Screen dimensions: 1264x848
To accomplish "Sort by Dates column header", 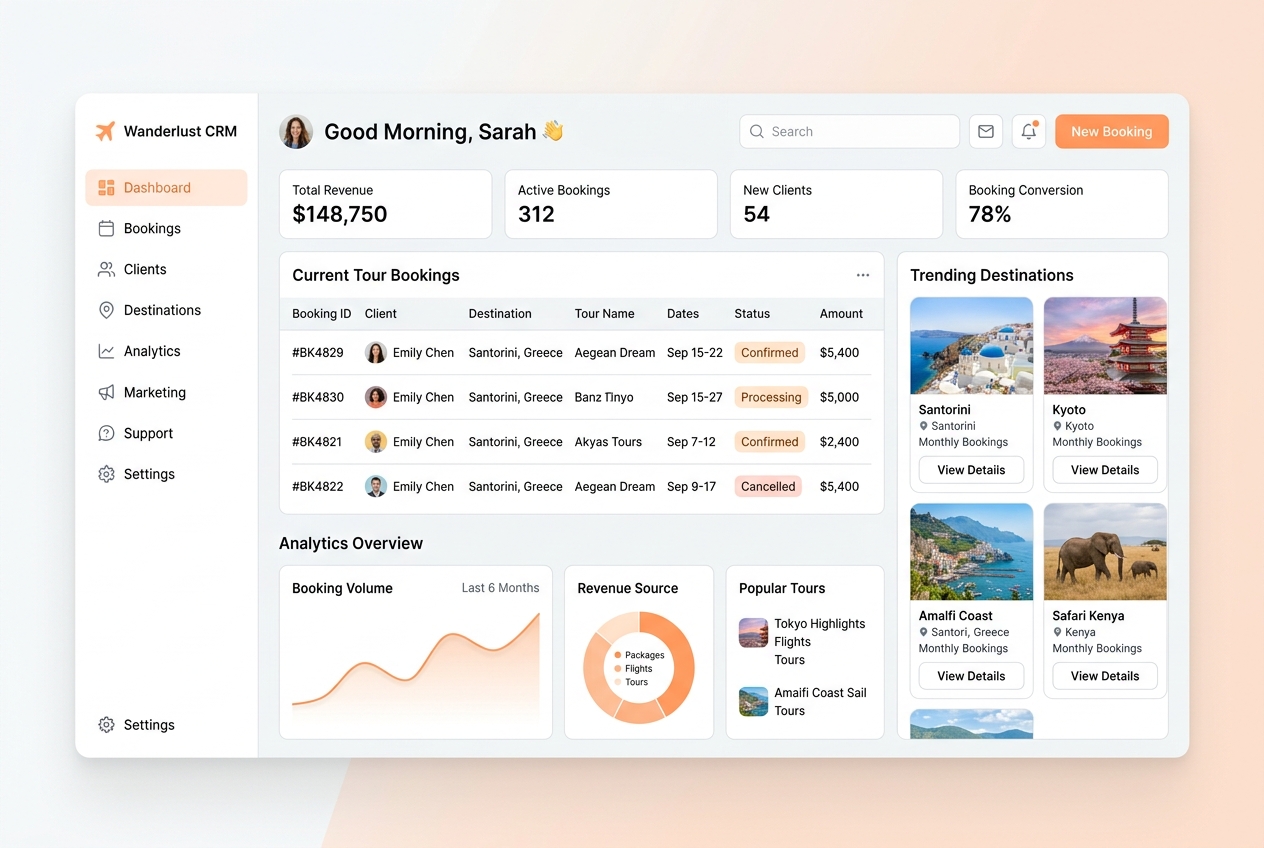I will click(x=683, y=314).
